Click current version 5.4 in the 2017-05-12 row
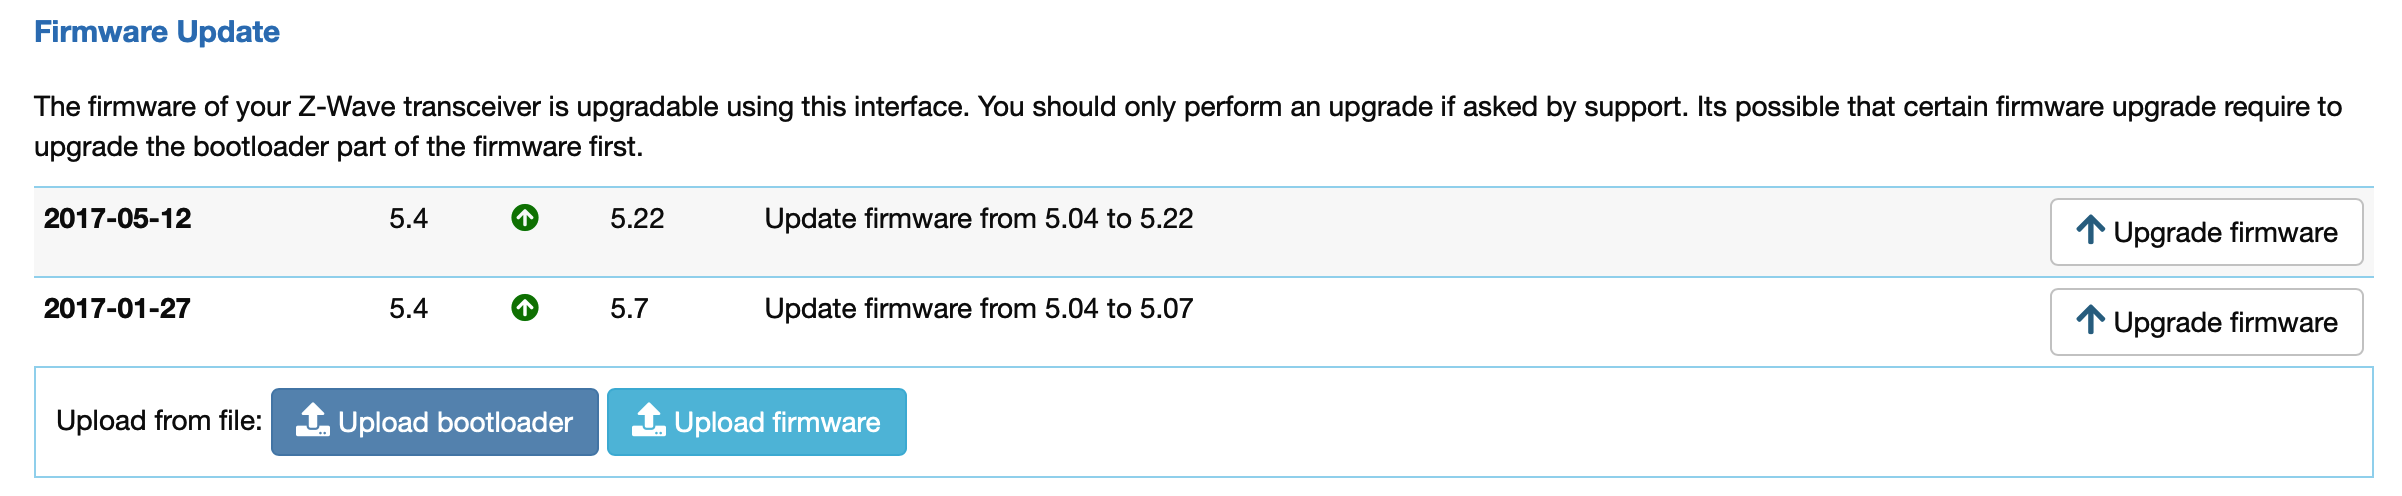The width and height of the screenshot is (2402, 496). (x=408, y=218)
